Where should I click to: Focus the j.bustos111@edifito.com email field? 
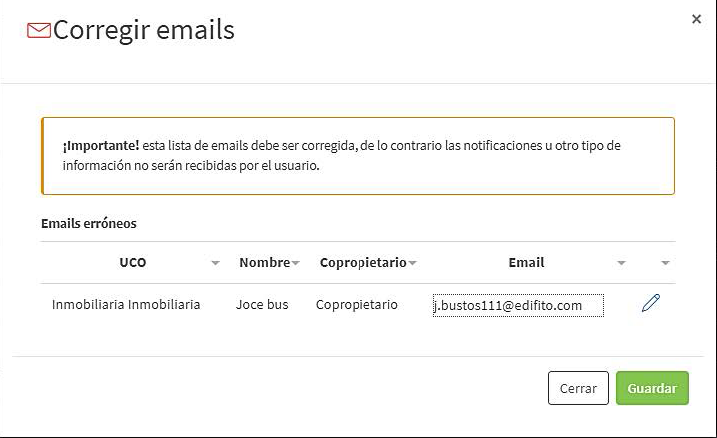pos(518,305)
